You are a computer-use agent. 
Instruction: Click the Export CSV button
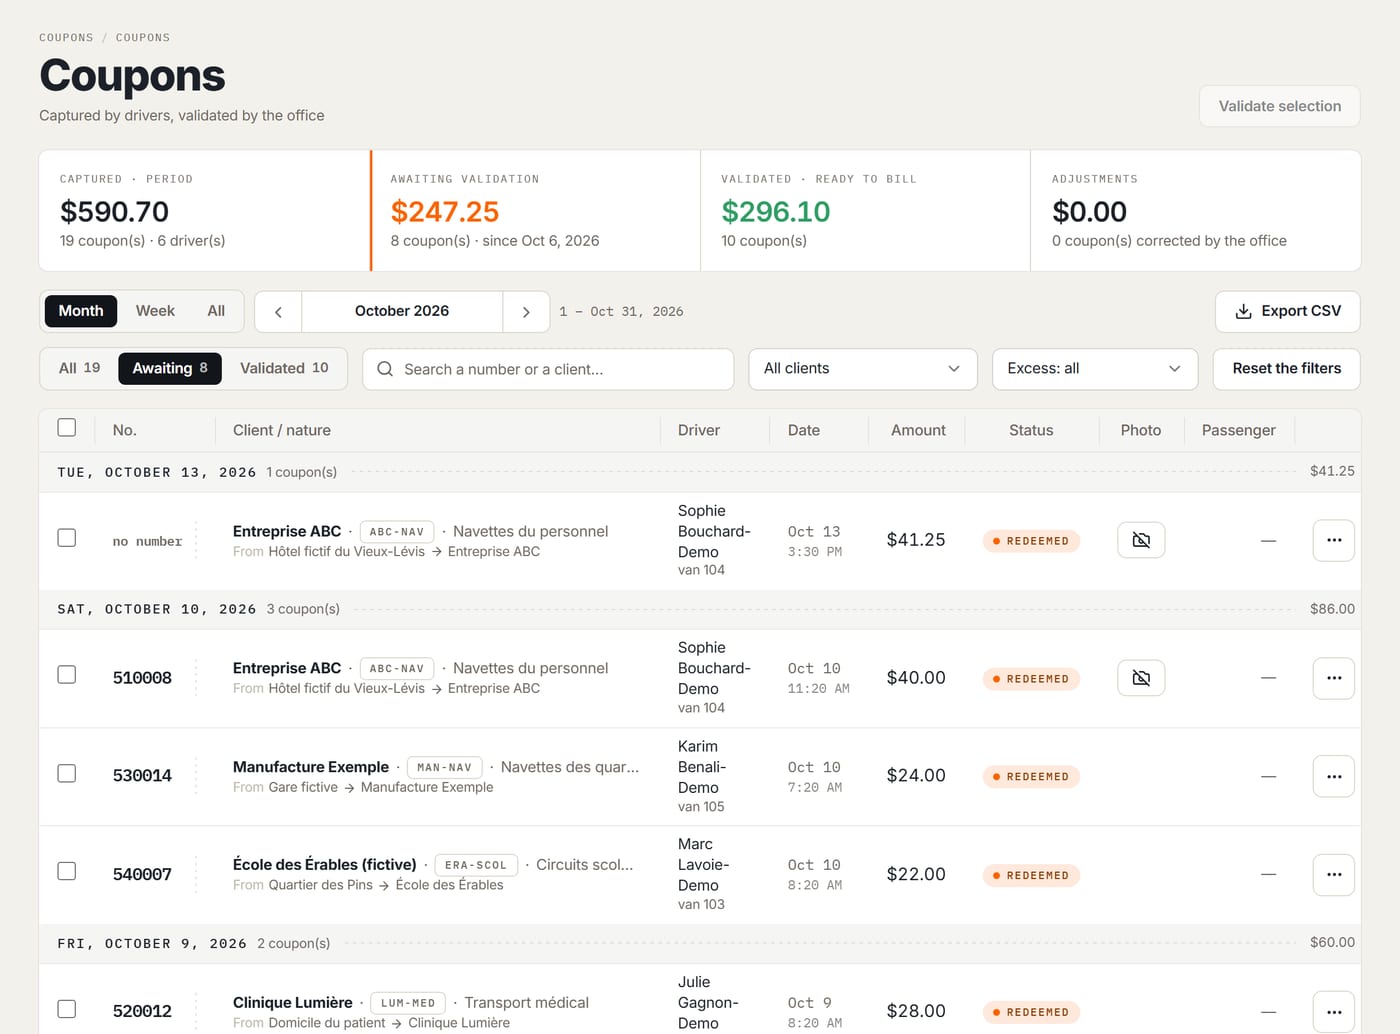(x=1287, y=312)
